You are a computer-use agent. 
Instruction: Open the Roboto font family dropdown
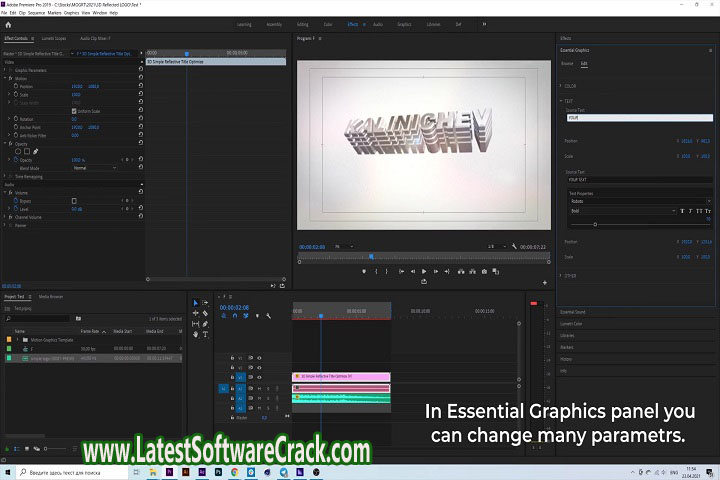click(640, 201)
